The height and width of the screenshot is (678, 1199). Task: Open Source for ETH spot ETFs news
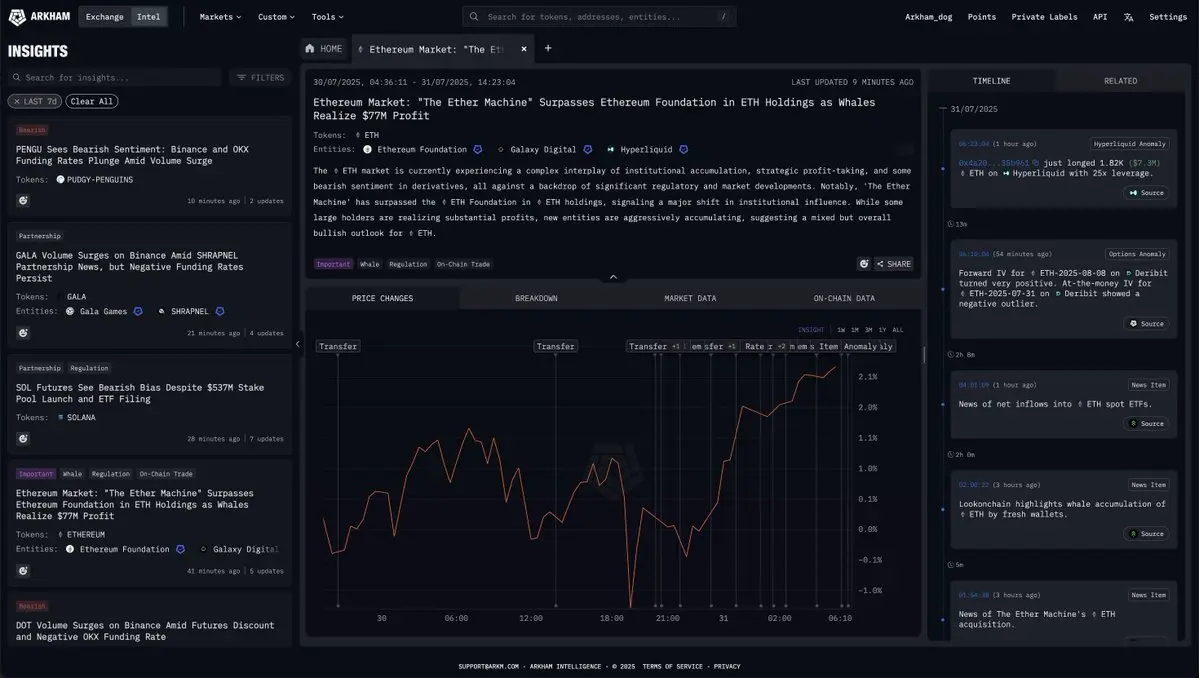pyautogui.click(x=1146, y=423)
